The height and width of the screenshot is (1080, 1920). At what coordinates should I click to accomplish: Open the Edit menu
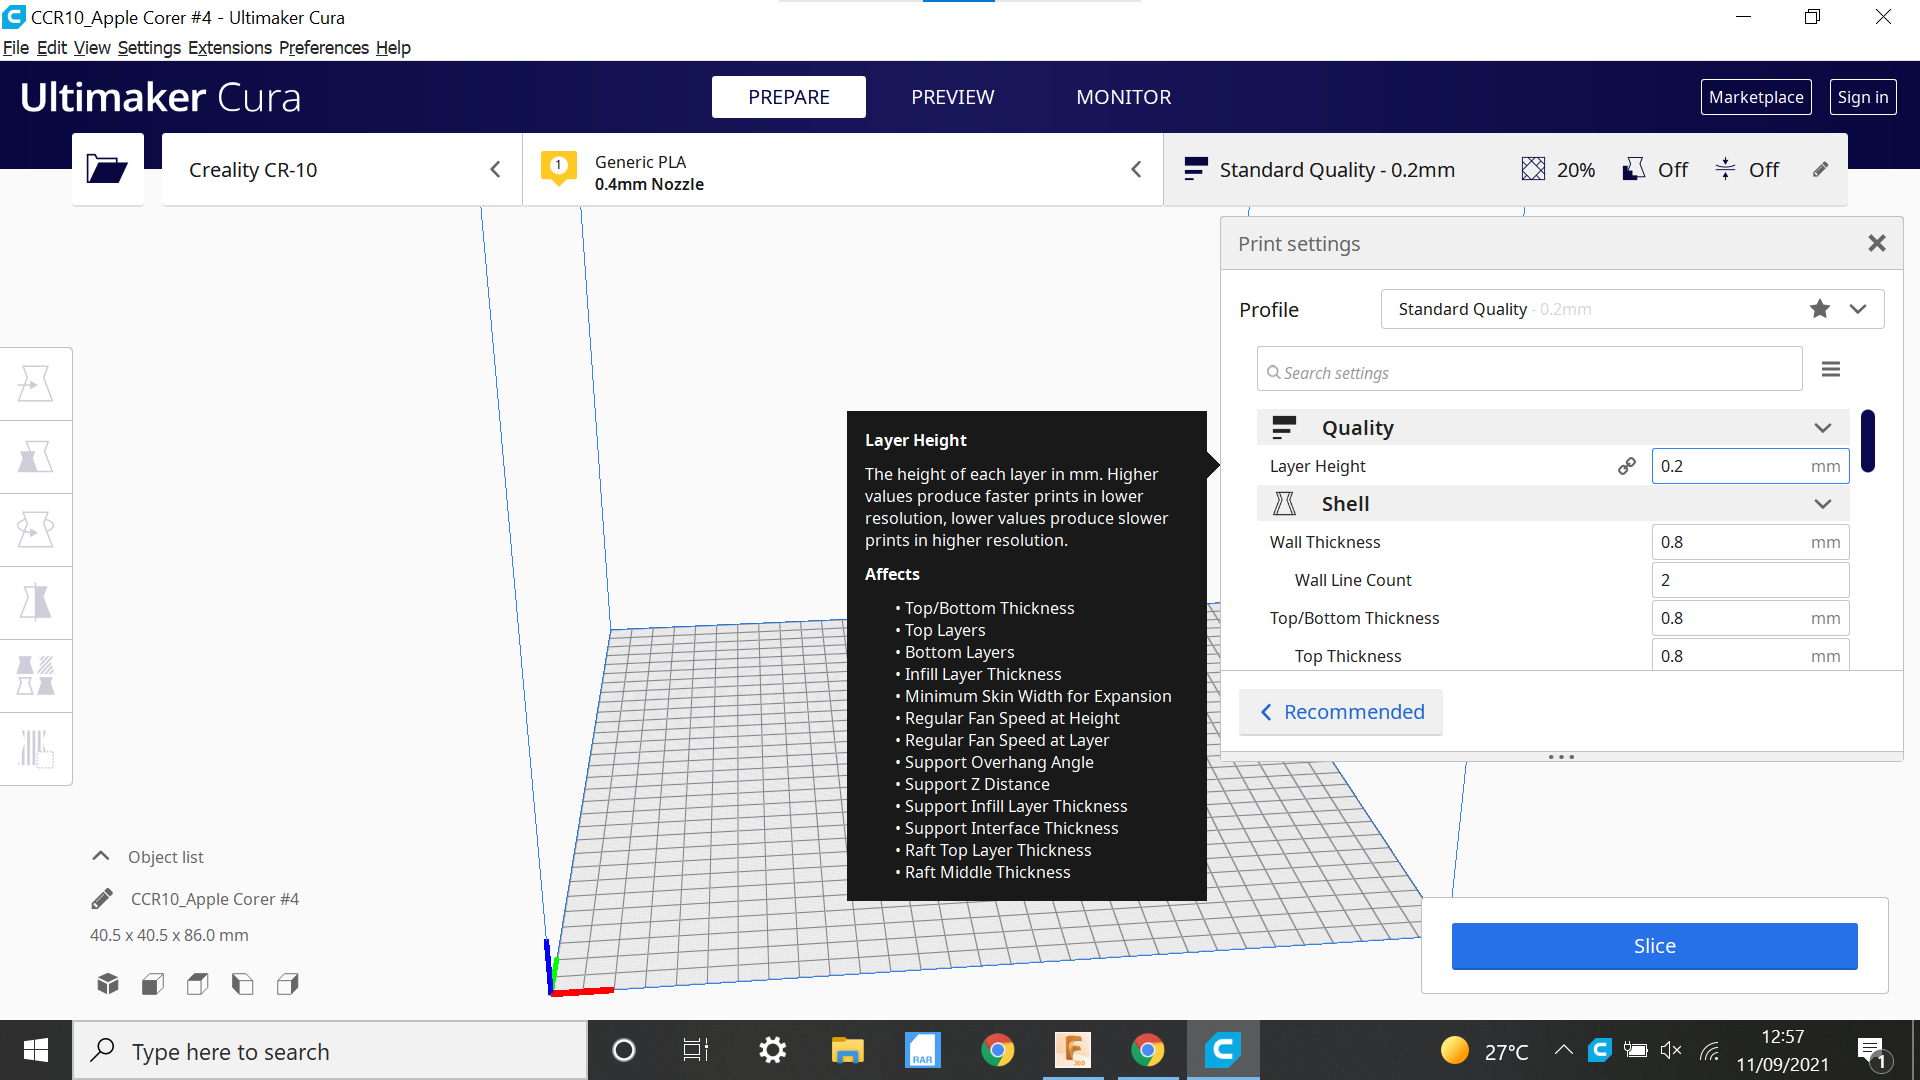52,48
